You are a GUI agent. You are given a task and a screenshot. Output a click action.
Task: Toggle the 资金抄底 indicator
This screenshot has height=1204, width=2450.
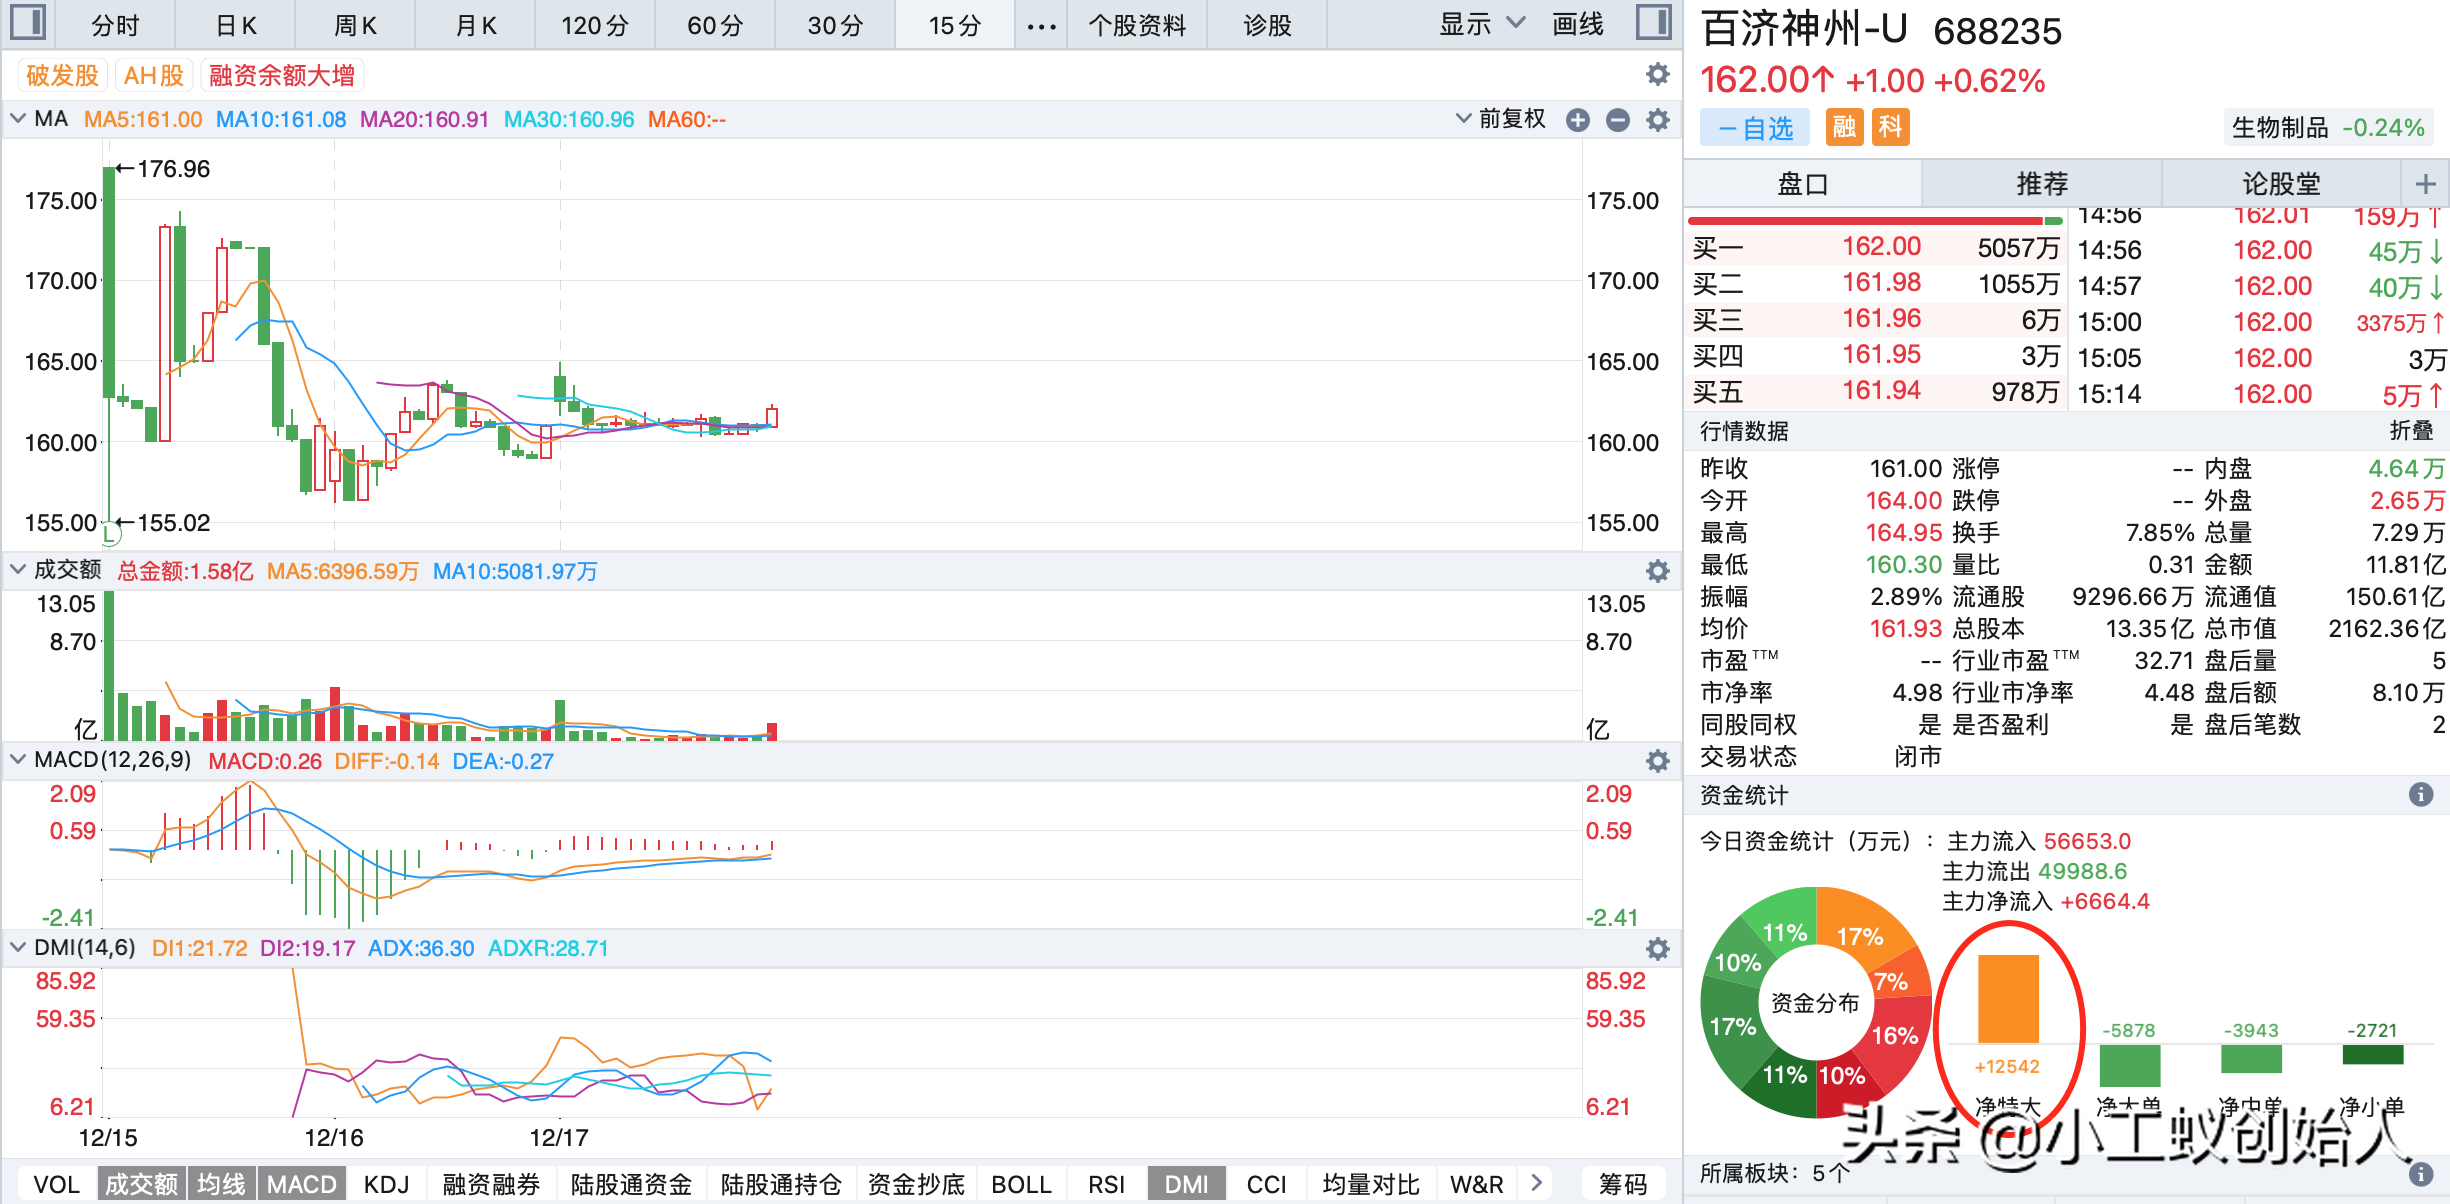916,1184
